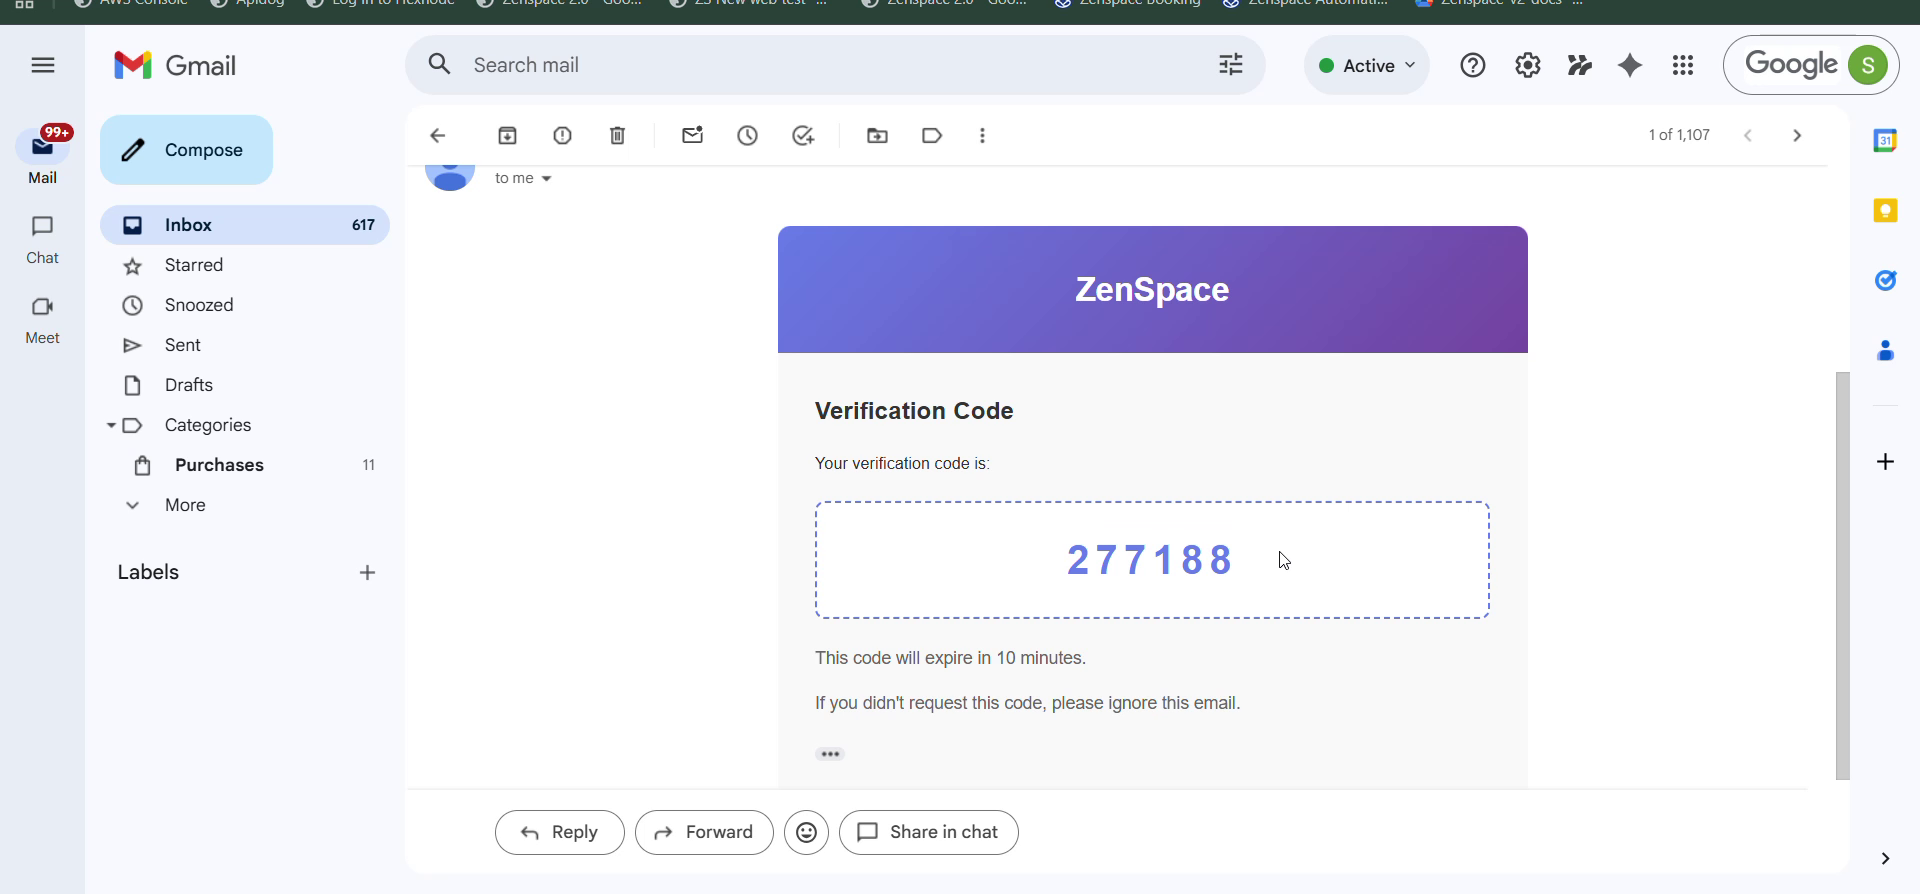Open the Sent folder
Viewport: 1920px width, 894px height.
(x=245, y=345)
